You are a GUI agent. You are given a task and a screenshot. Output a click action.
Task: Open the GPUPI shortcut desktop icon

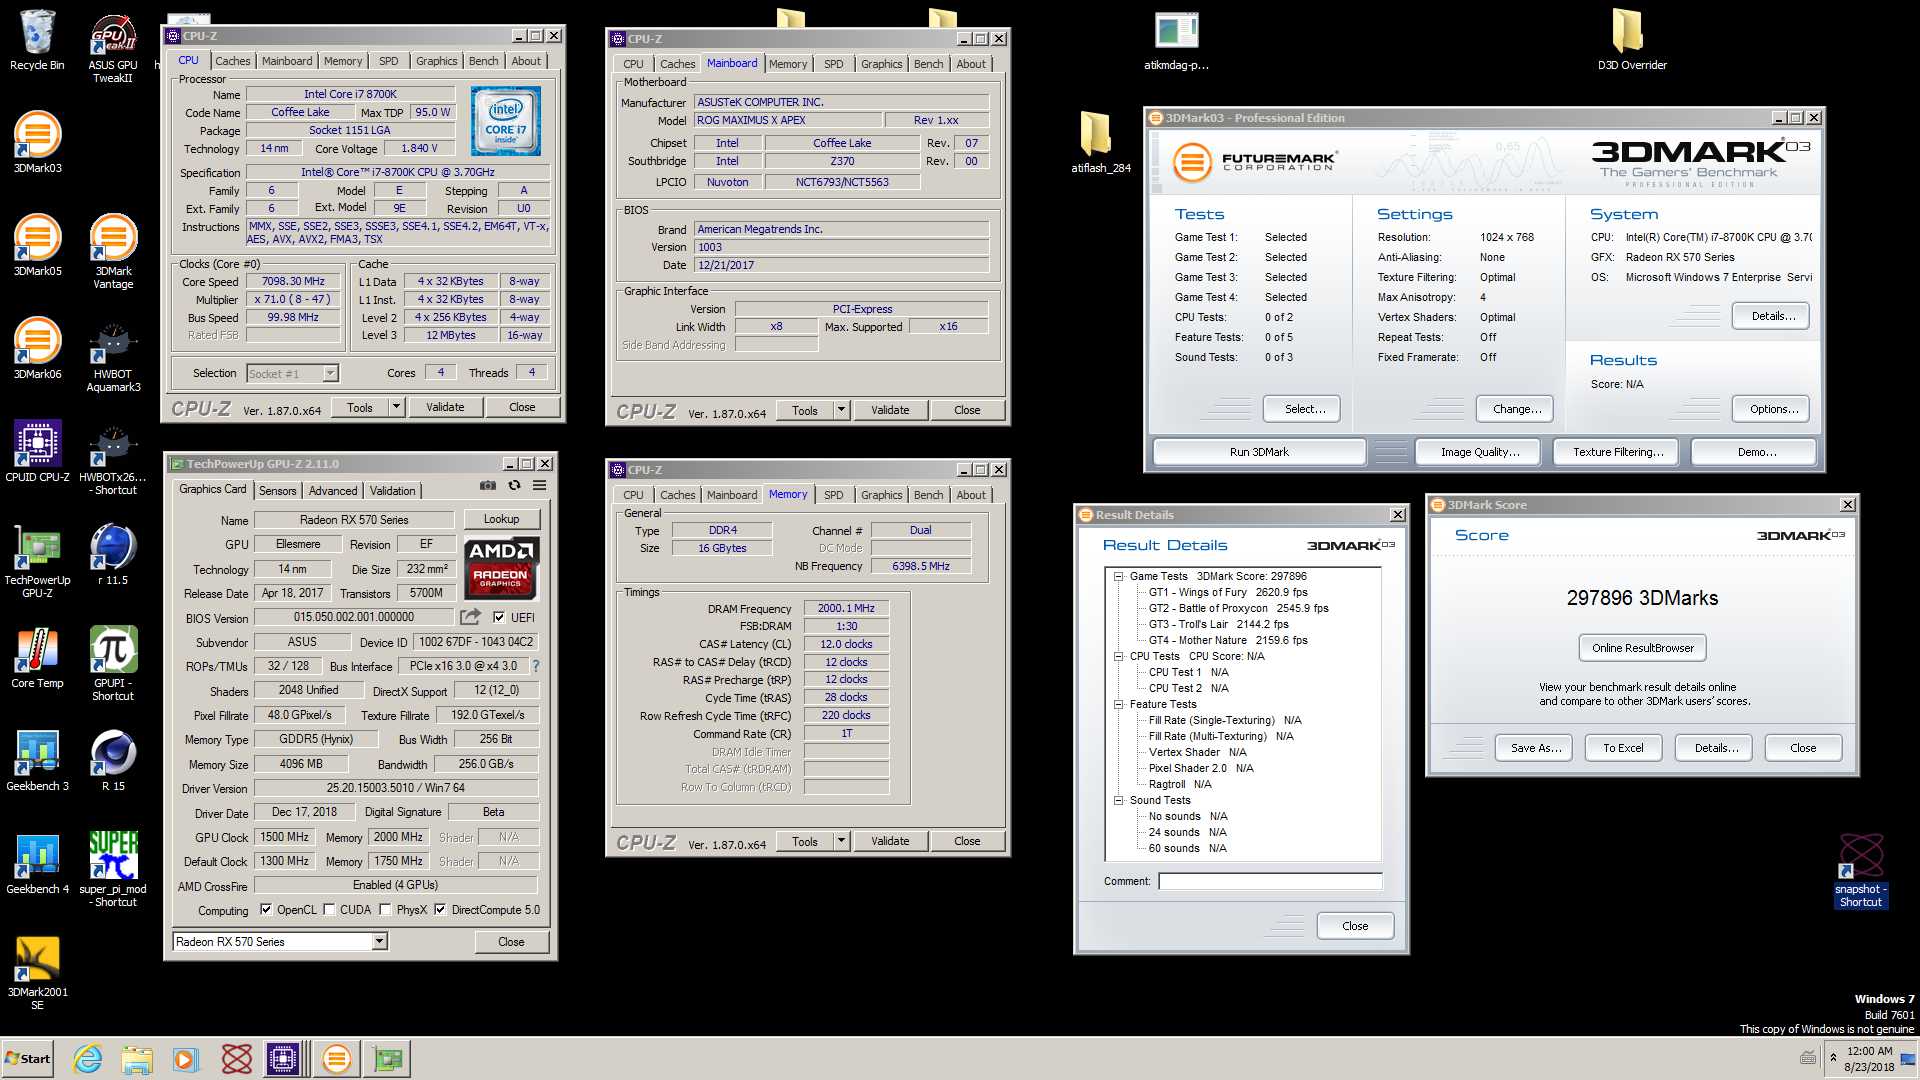[113, 664]
